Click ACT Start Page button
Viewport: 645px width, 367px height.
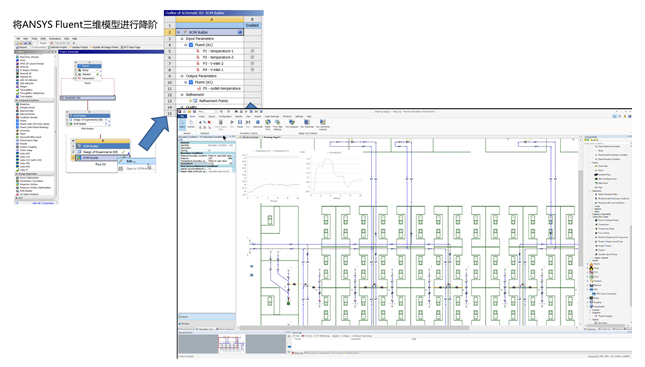pos(130,47)
